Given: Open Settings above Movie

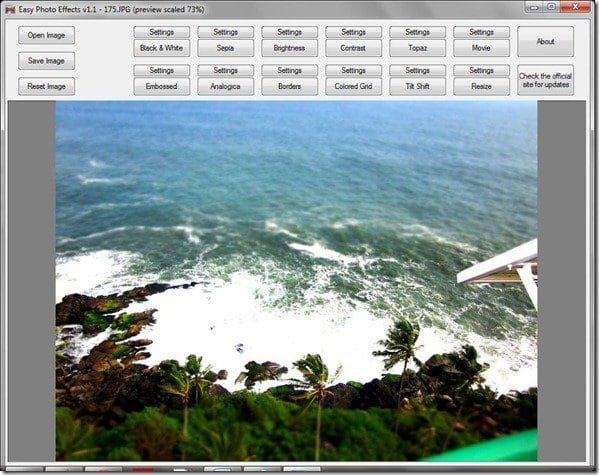Looking at the screenshot, I should 481,32.
